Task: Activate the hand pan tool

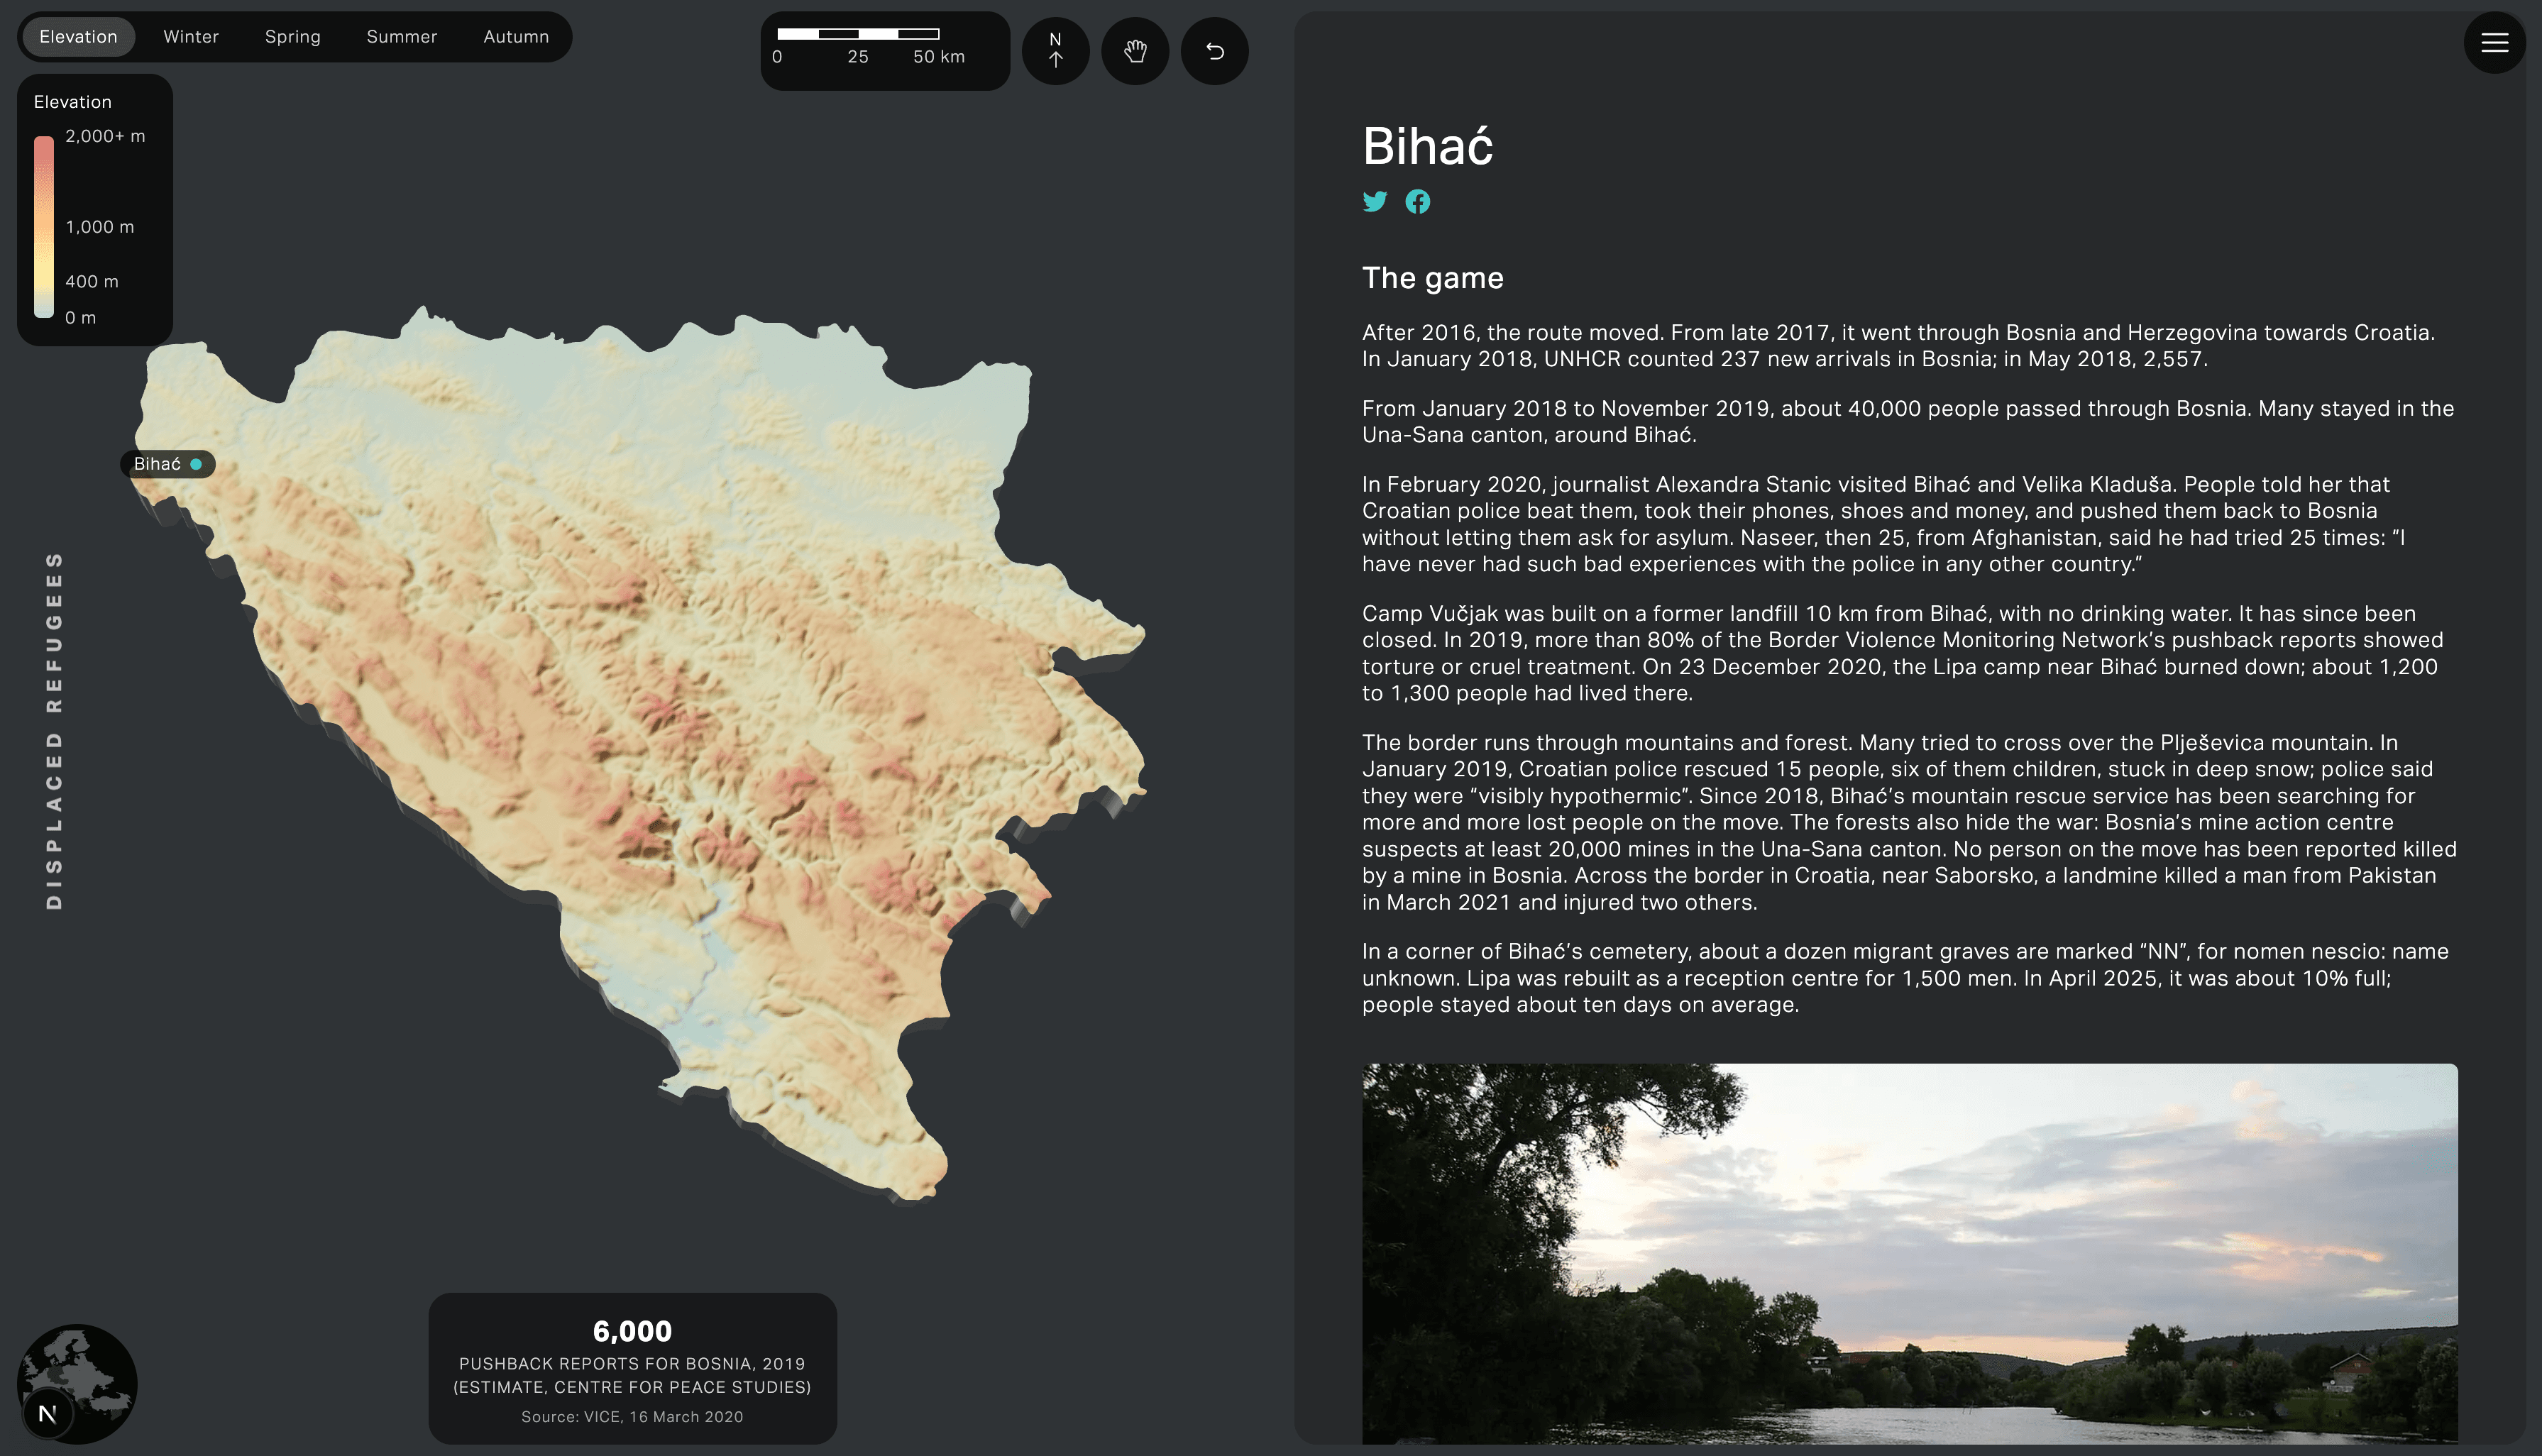Action: point(1135,50)
